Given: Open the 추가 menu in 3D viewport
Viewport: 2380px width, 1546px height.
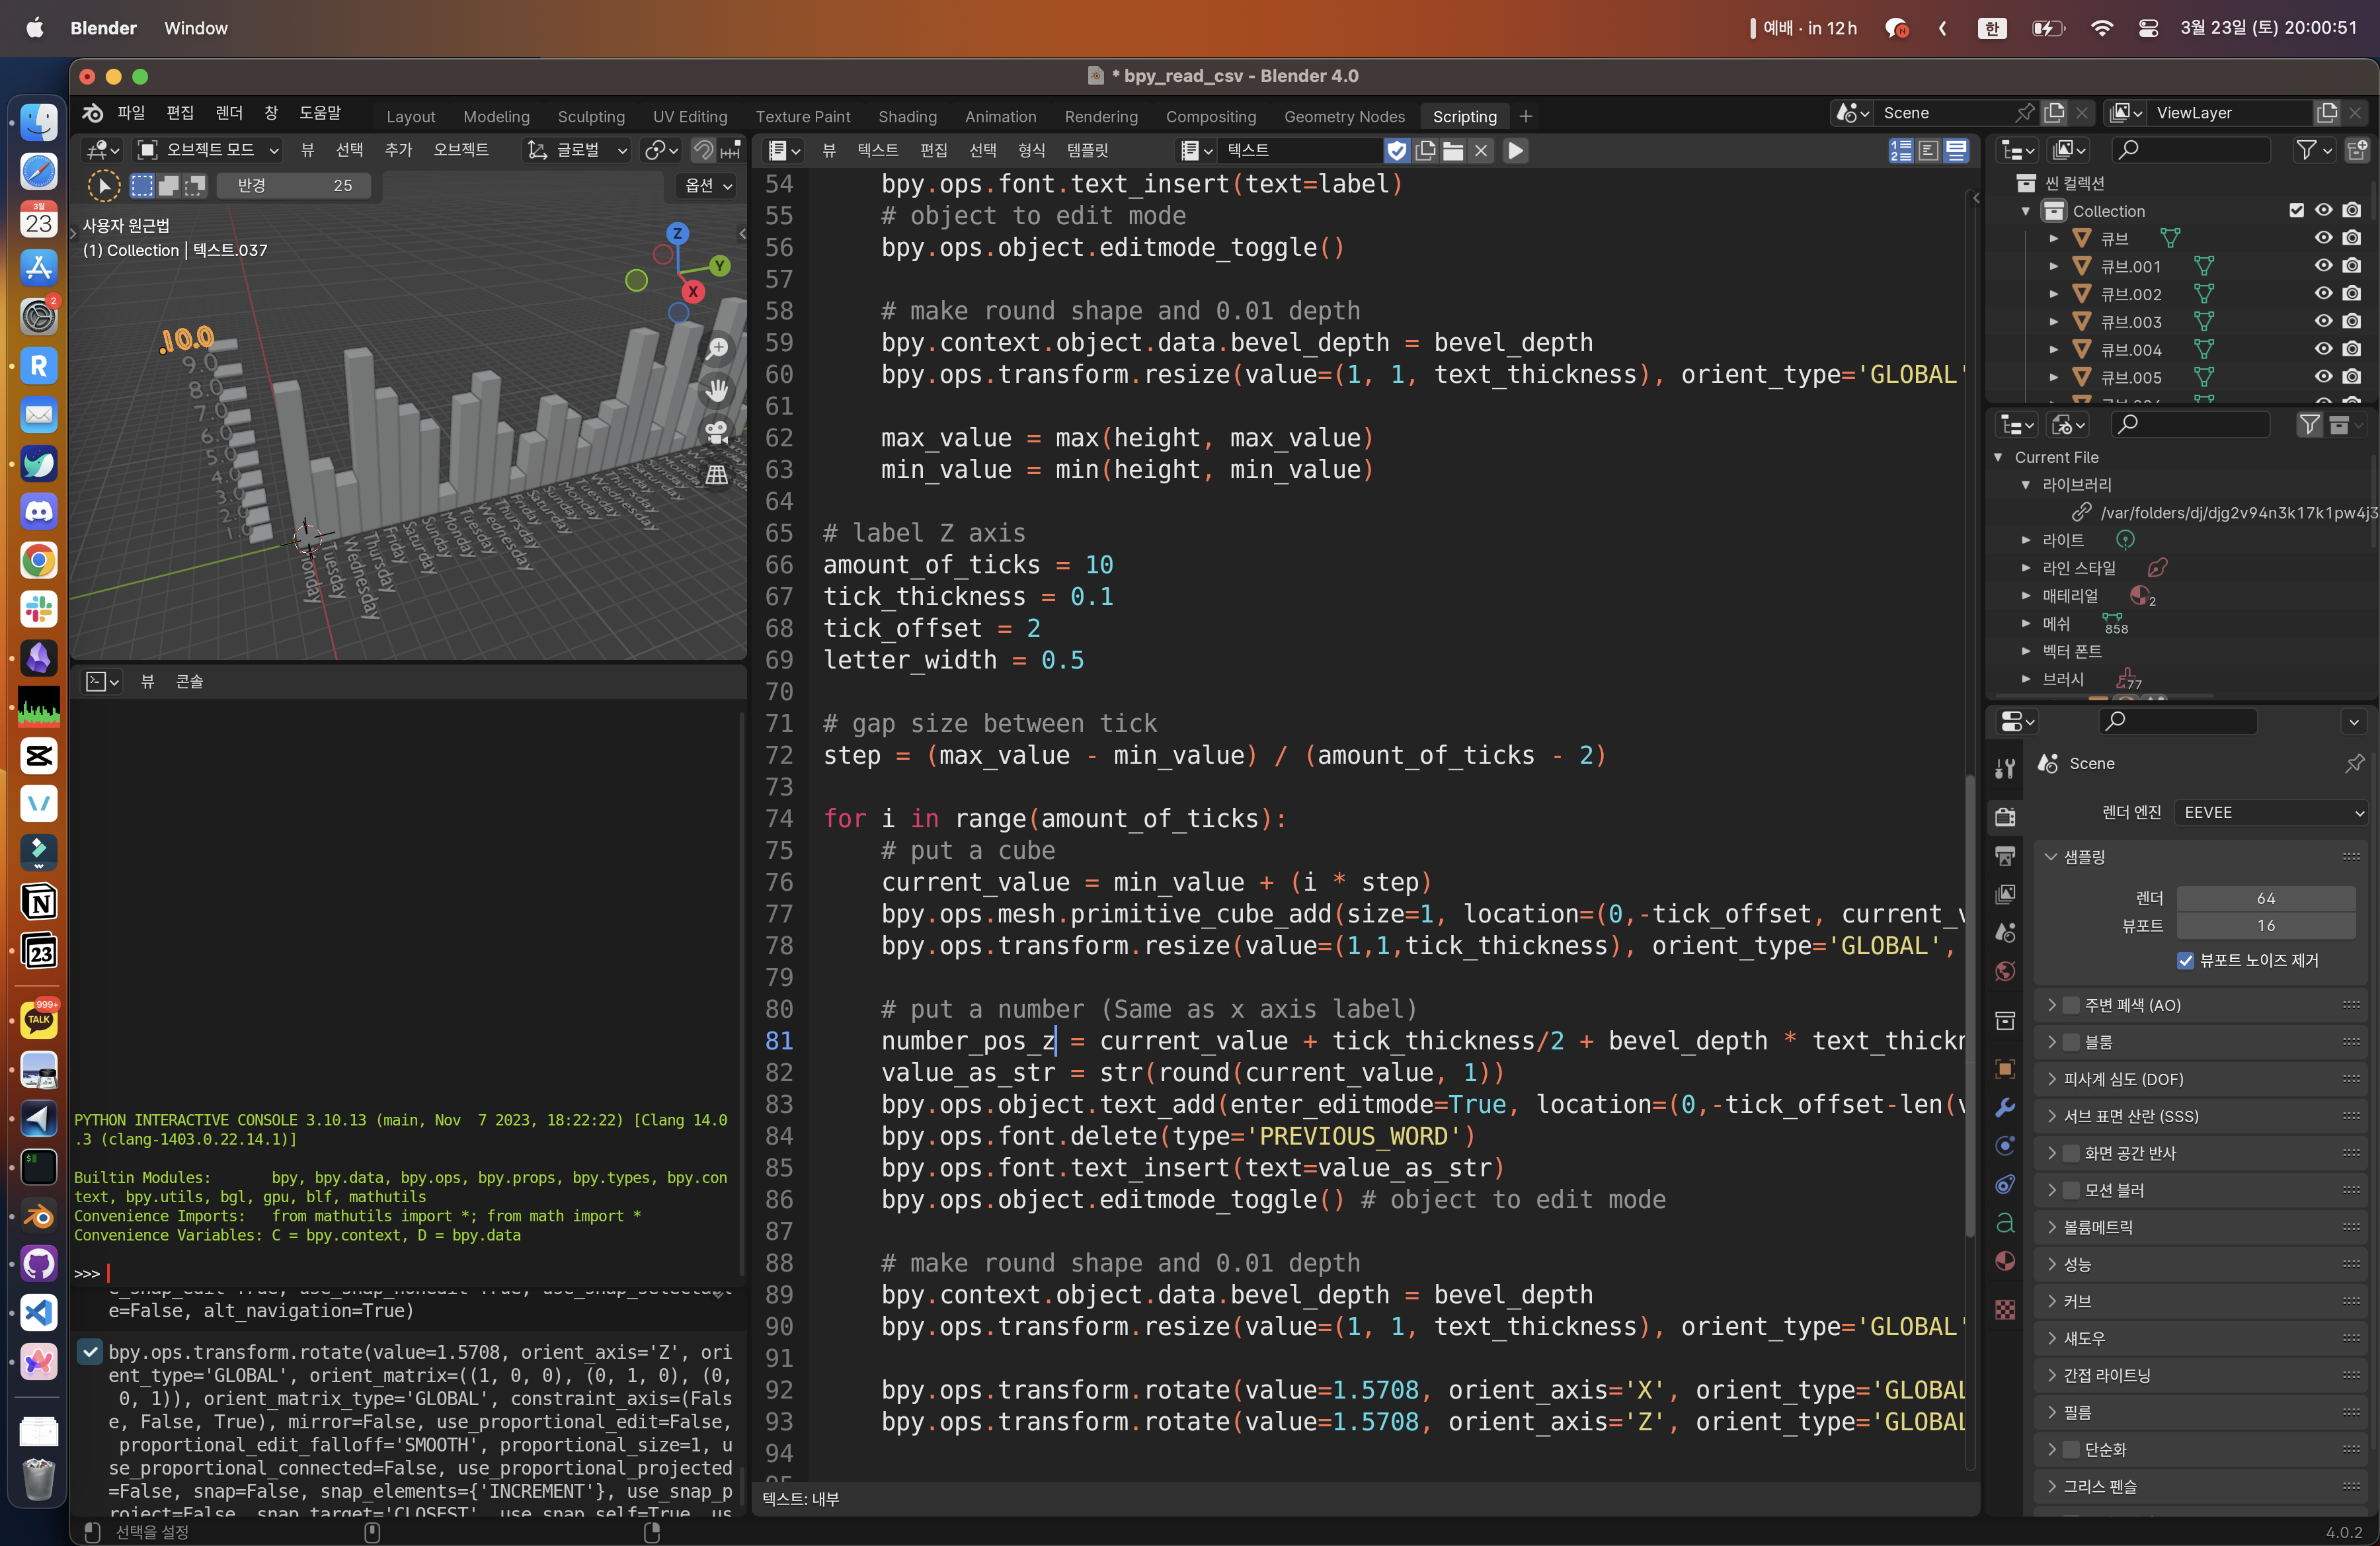Looking at the screenshot, I should point(398,150).
